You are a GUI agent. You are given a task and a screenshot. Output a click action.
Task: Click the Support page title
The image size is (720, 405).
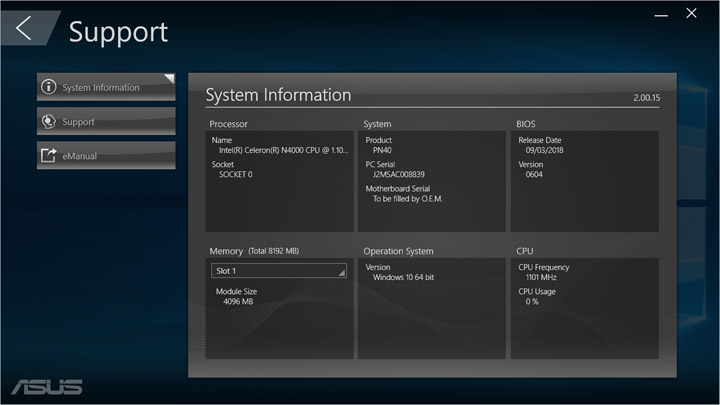118,32
